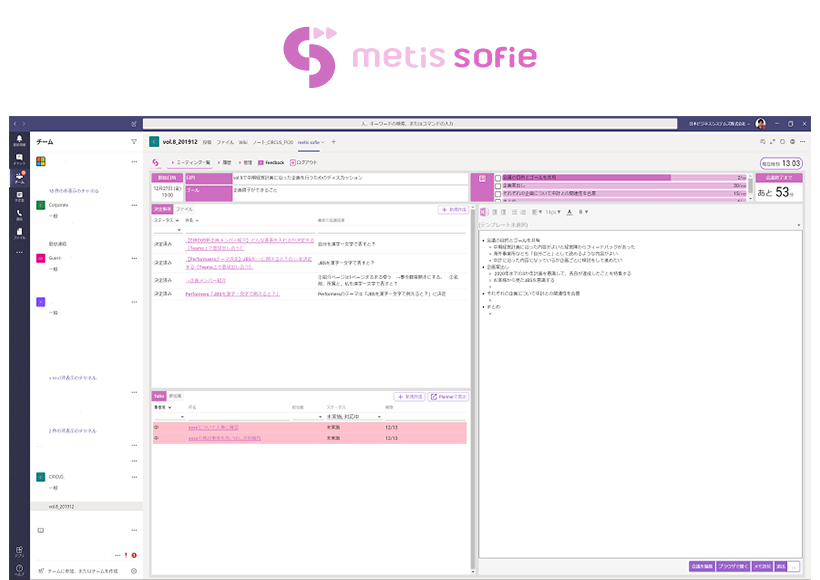The height and width of the screenshot is (580, 820).
Task: Open the Calls phone icon in sidebar
Action: point(19,215)
